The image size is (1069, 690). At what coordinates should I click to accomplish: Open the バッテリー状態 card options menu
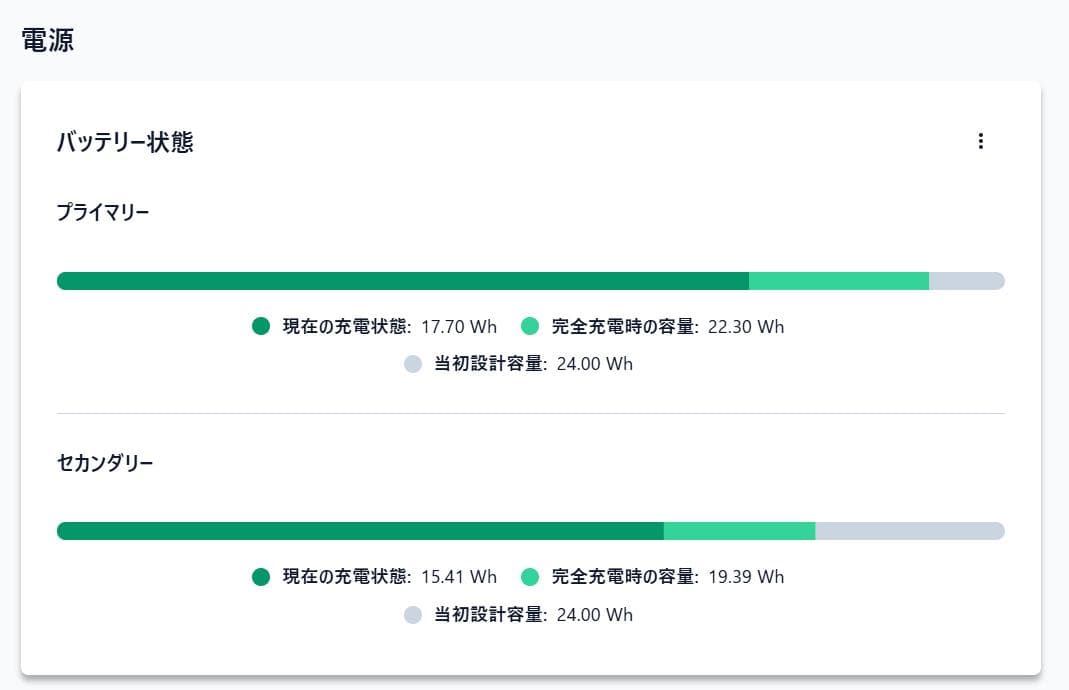pyautogui.click(x=980, y=141)
